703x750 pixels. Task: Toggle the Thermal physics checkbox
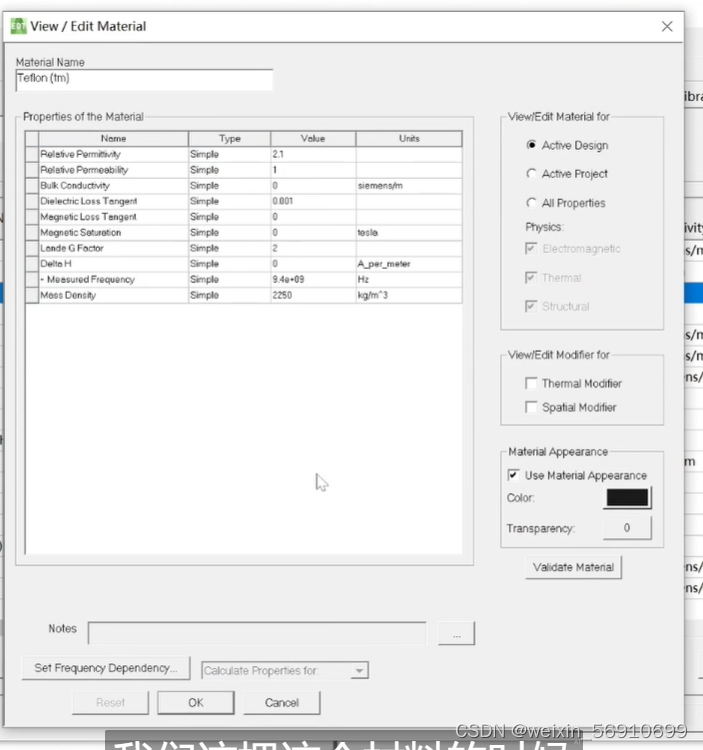531,278
